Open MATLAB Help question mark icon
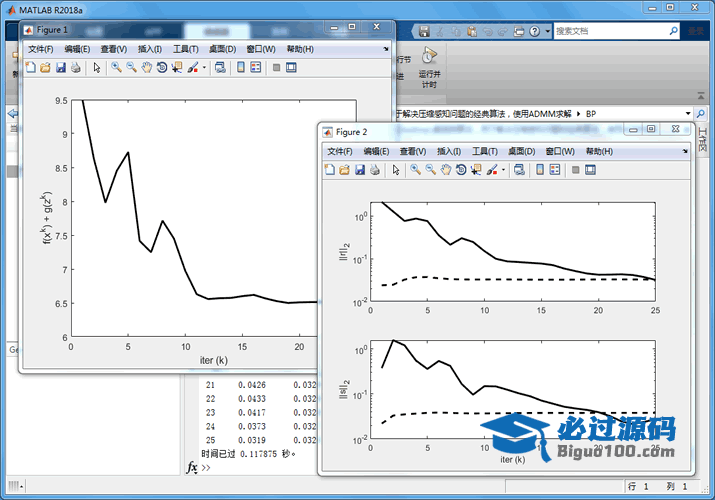715x500 pixels. coord(535,31)
